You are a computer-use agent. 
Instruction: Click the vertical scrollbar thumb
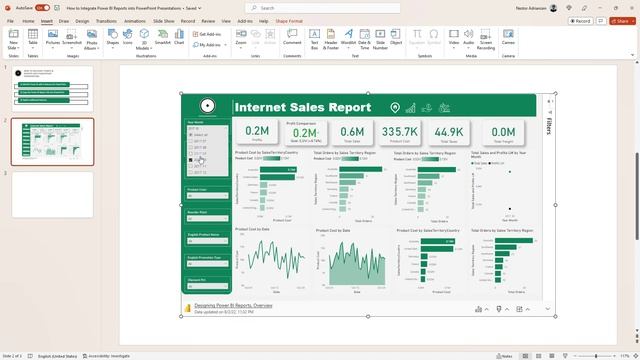(637, 196)
